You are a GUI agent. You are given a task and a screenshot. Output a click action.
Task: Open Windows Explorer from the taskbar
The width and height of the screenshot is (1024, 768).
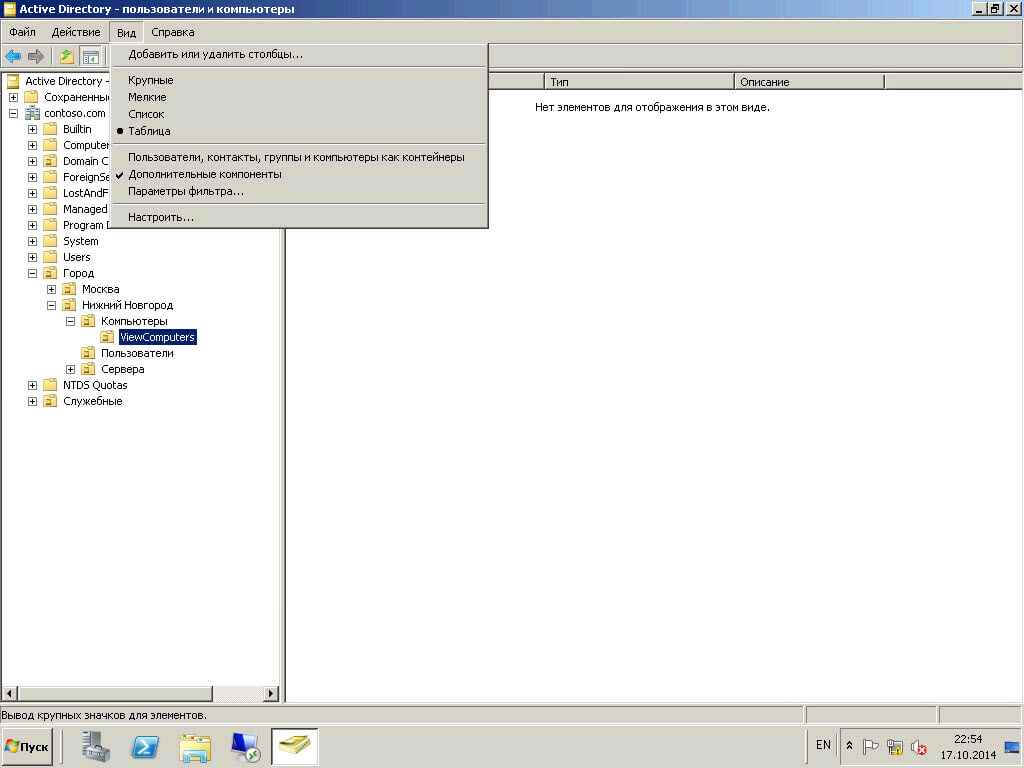[195, 746]
